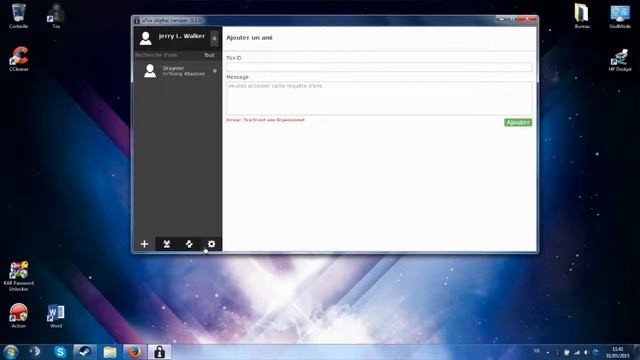Viewport: 640px width, 360px height.
Task: Click into the Message text area
Action: click(x=379, y=98)
